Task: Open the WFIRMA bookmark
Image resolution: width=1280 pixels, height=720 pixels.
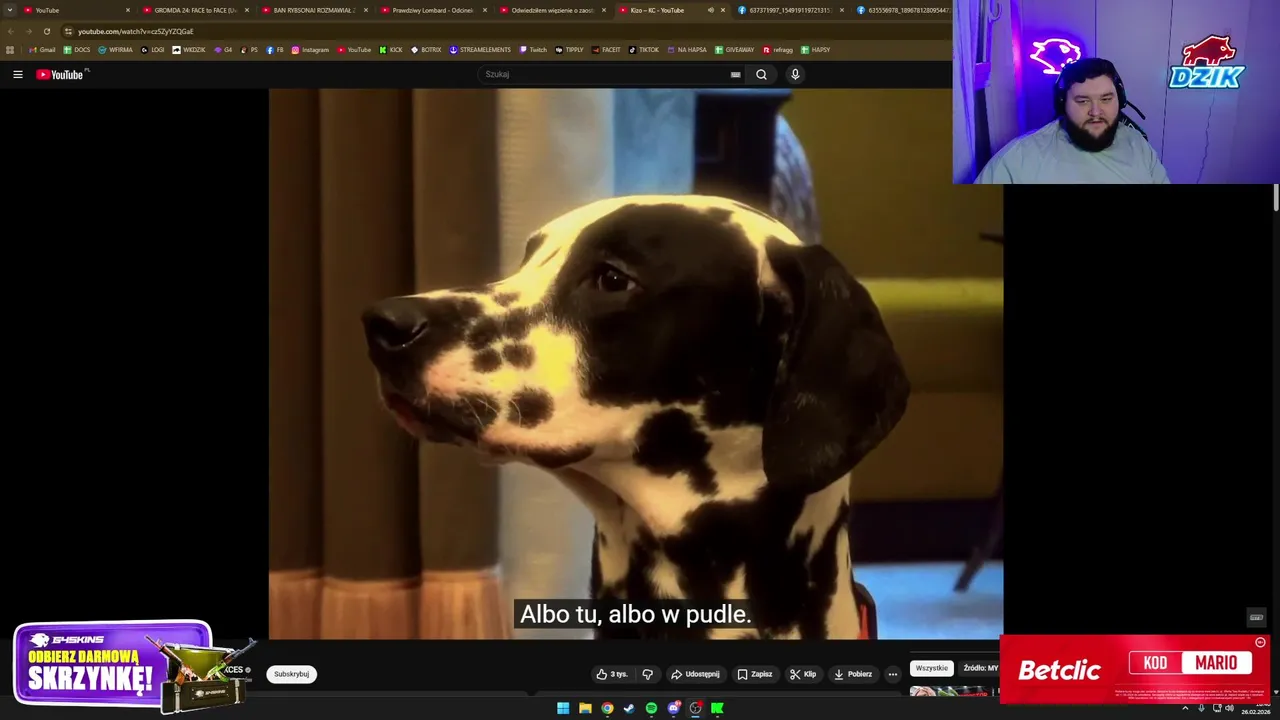Action: pos(115,50)
